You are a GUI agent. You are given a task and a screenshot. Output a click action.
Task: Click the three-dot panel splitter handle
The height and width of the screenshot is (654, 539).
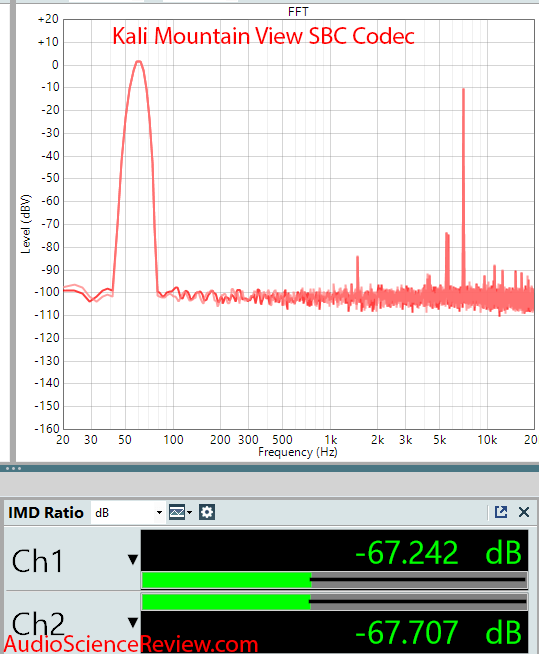coord(13,468)
